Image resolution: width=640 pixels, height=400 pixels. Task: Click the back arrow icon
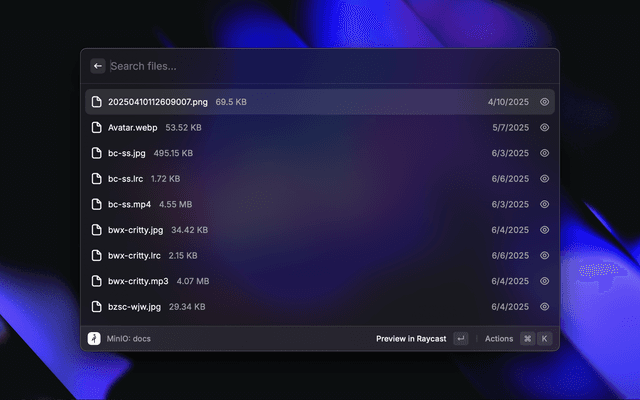(x=98, y=66)
